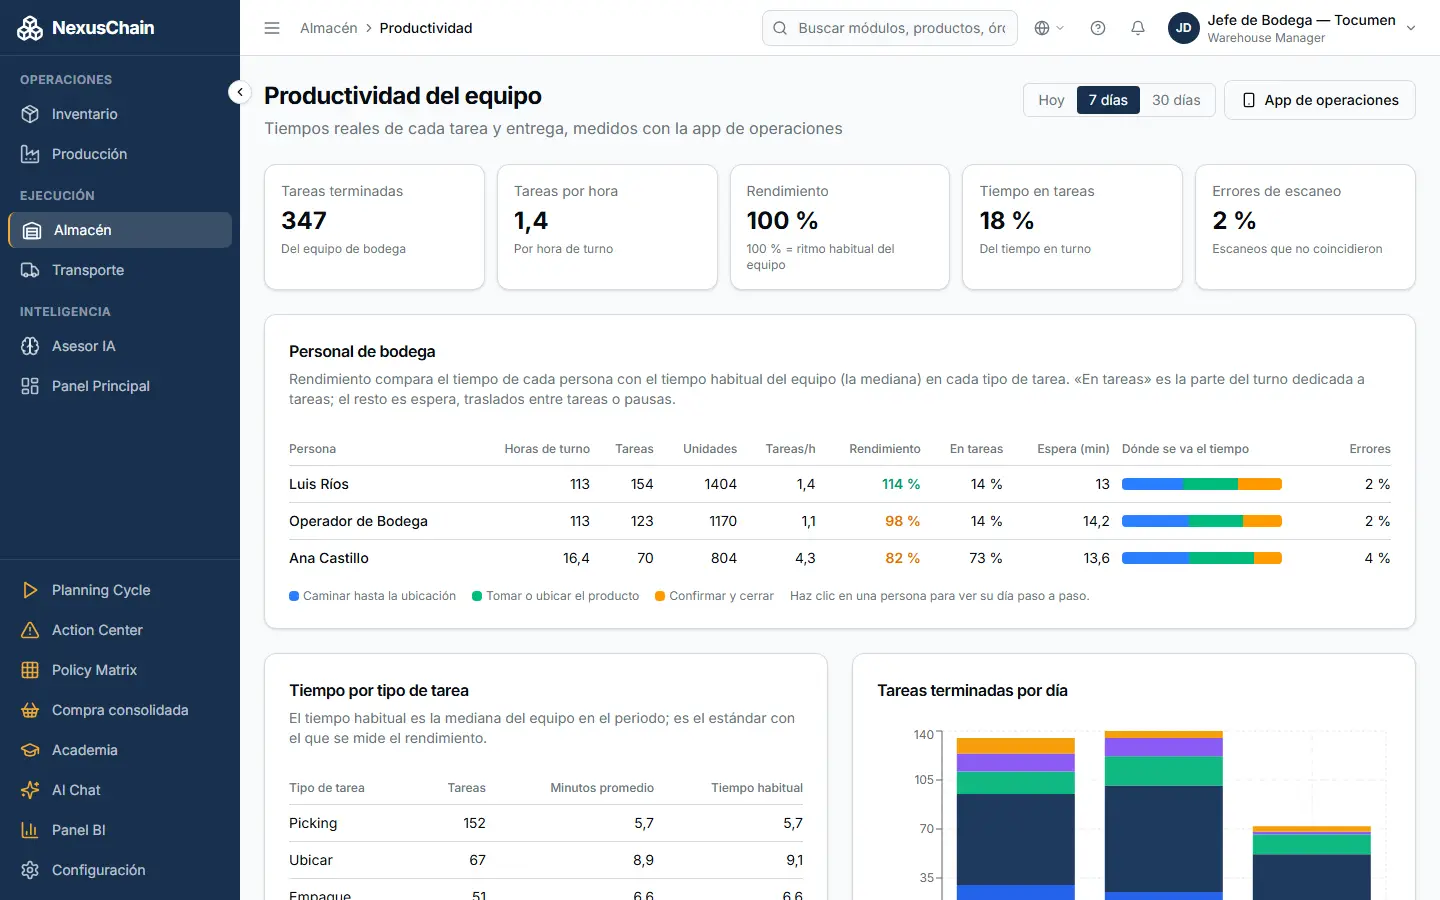Click the Horas de turno column header

click(x=547, y=449)
